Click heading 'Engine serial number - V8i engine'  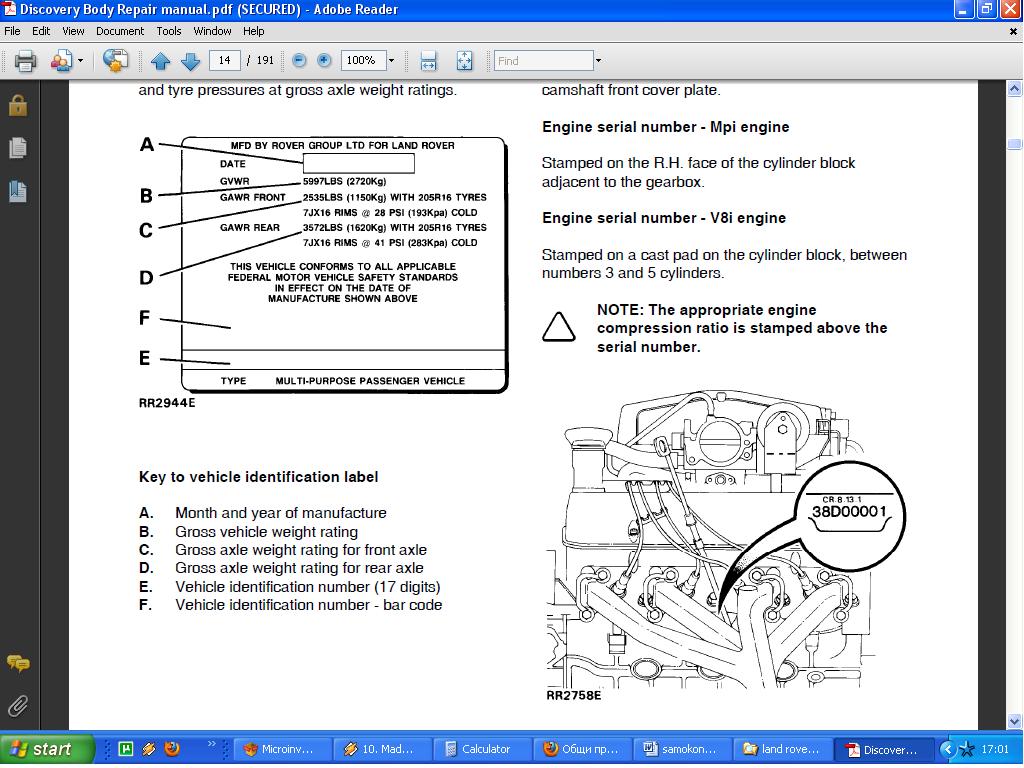point(664,218)
